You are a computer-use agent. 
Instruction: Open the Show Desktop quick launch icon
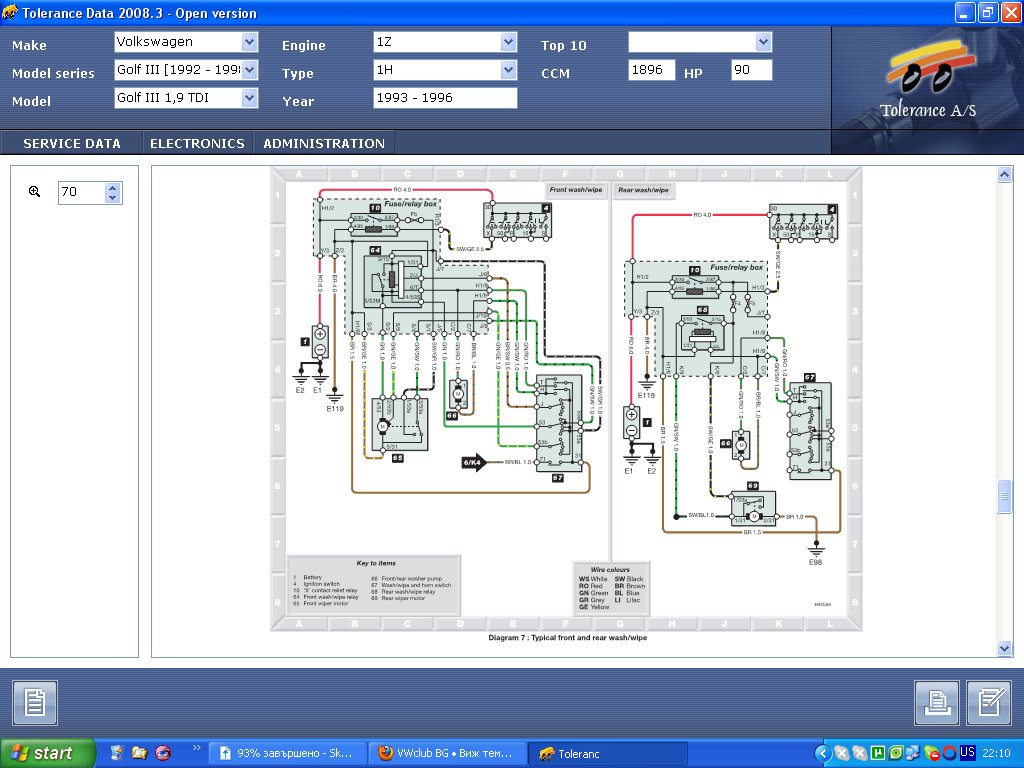[x=117, y=753]
